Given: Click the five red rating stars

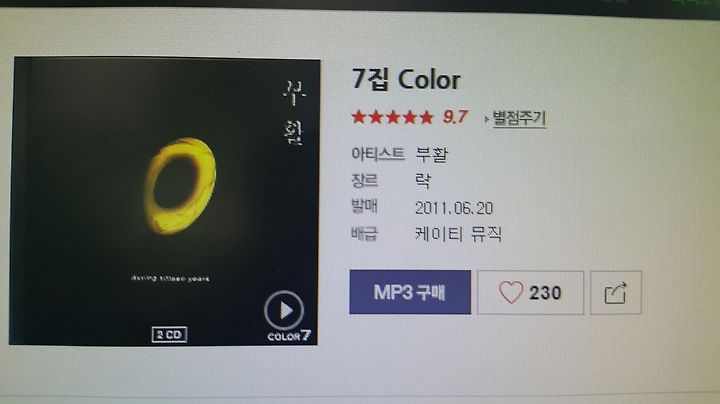Looking at the screenshot, I should point(393,117).
